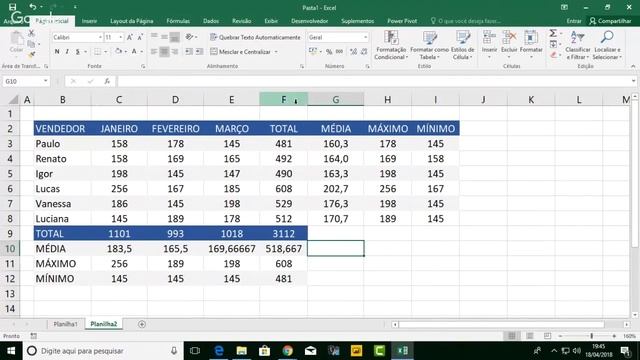
Task: Decrease decimal places icon
Action: pos(364,51)
